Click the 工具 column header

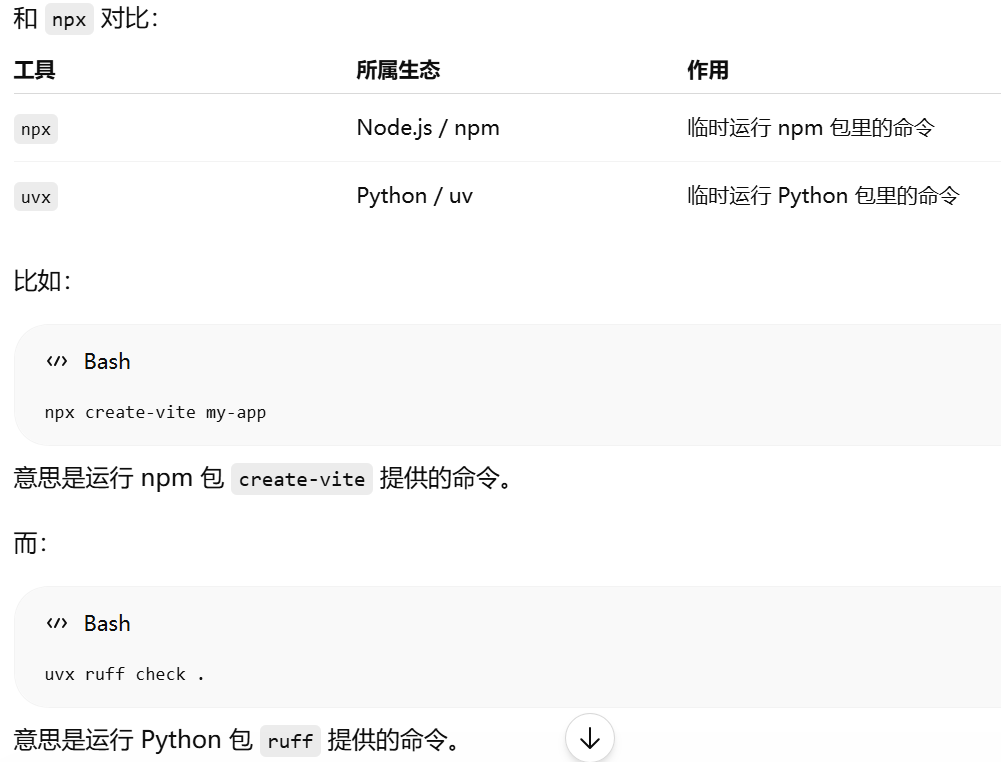coord(34,70)
